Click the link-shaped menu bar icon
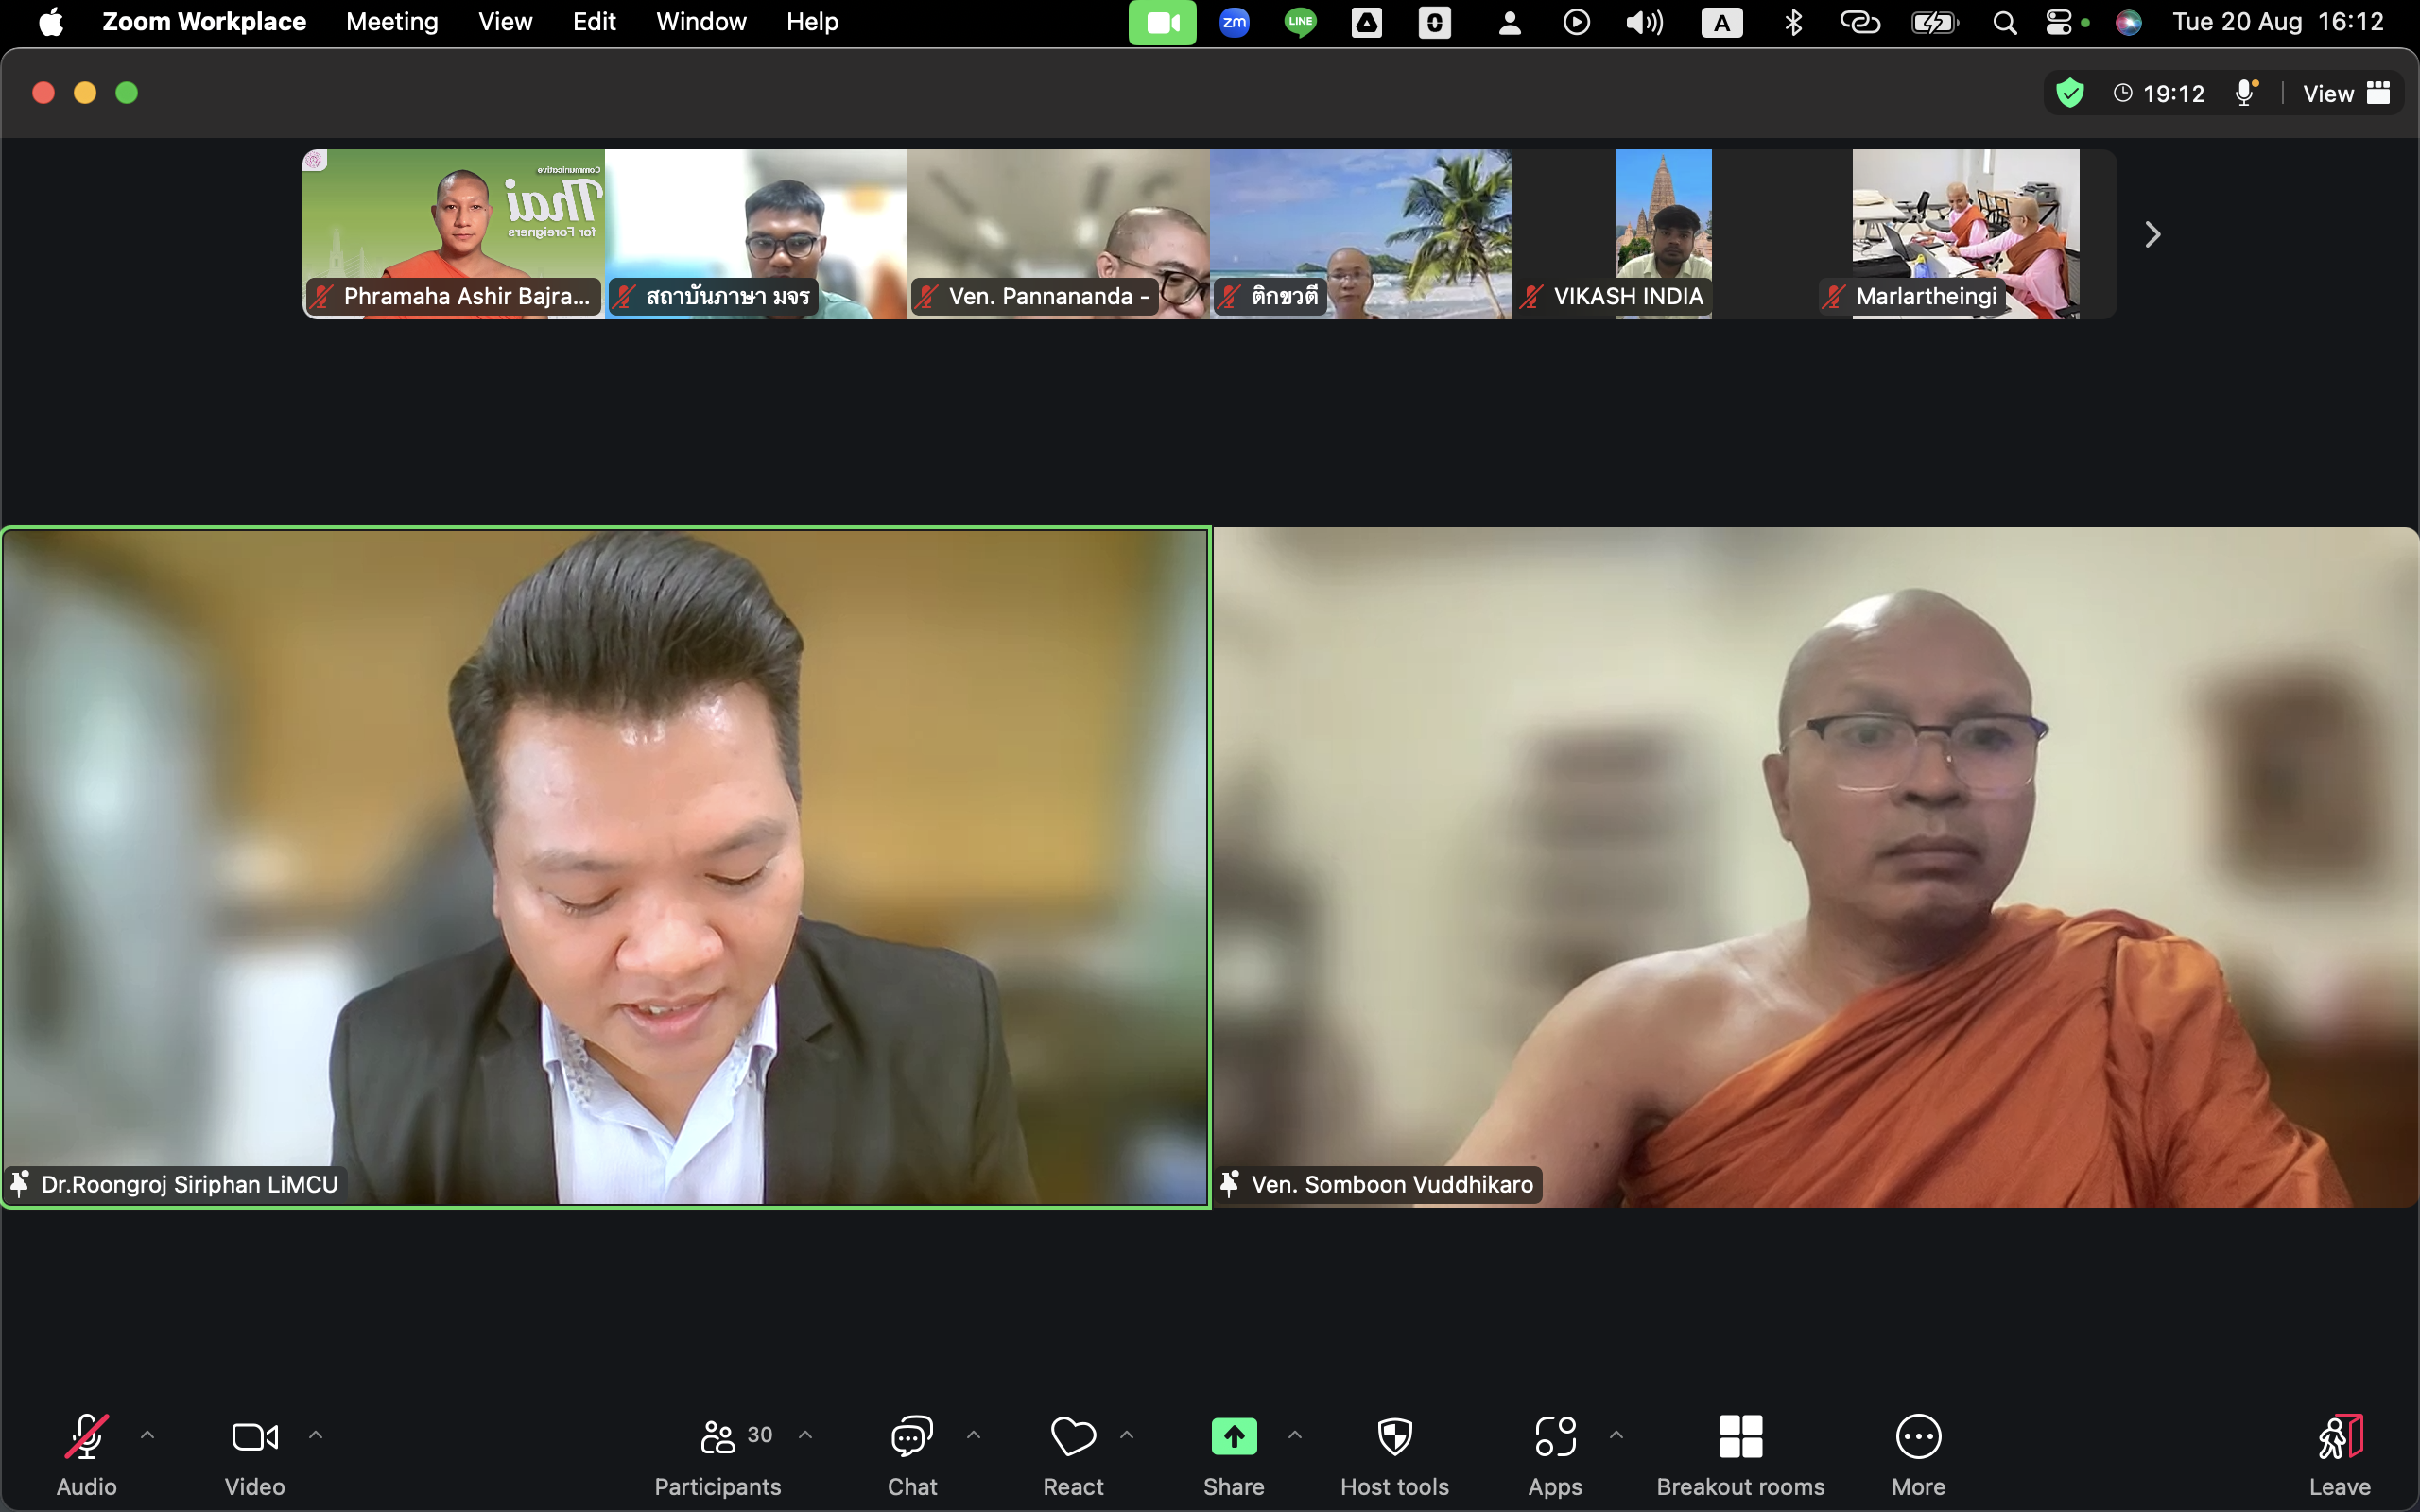Screen dimensions: 2420x1512 tap(1860, 22)
